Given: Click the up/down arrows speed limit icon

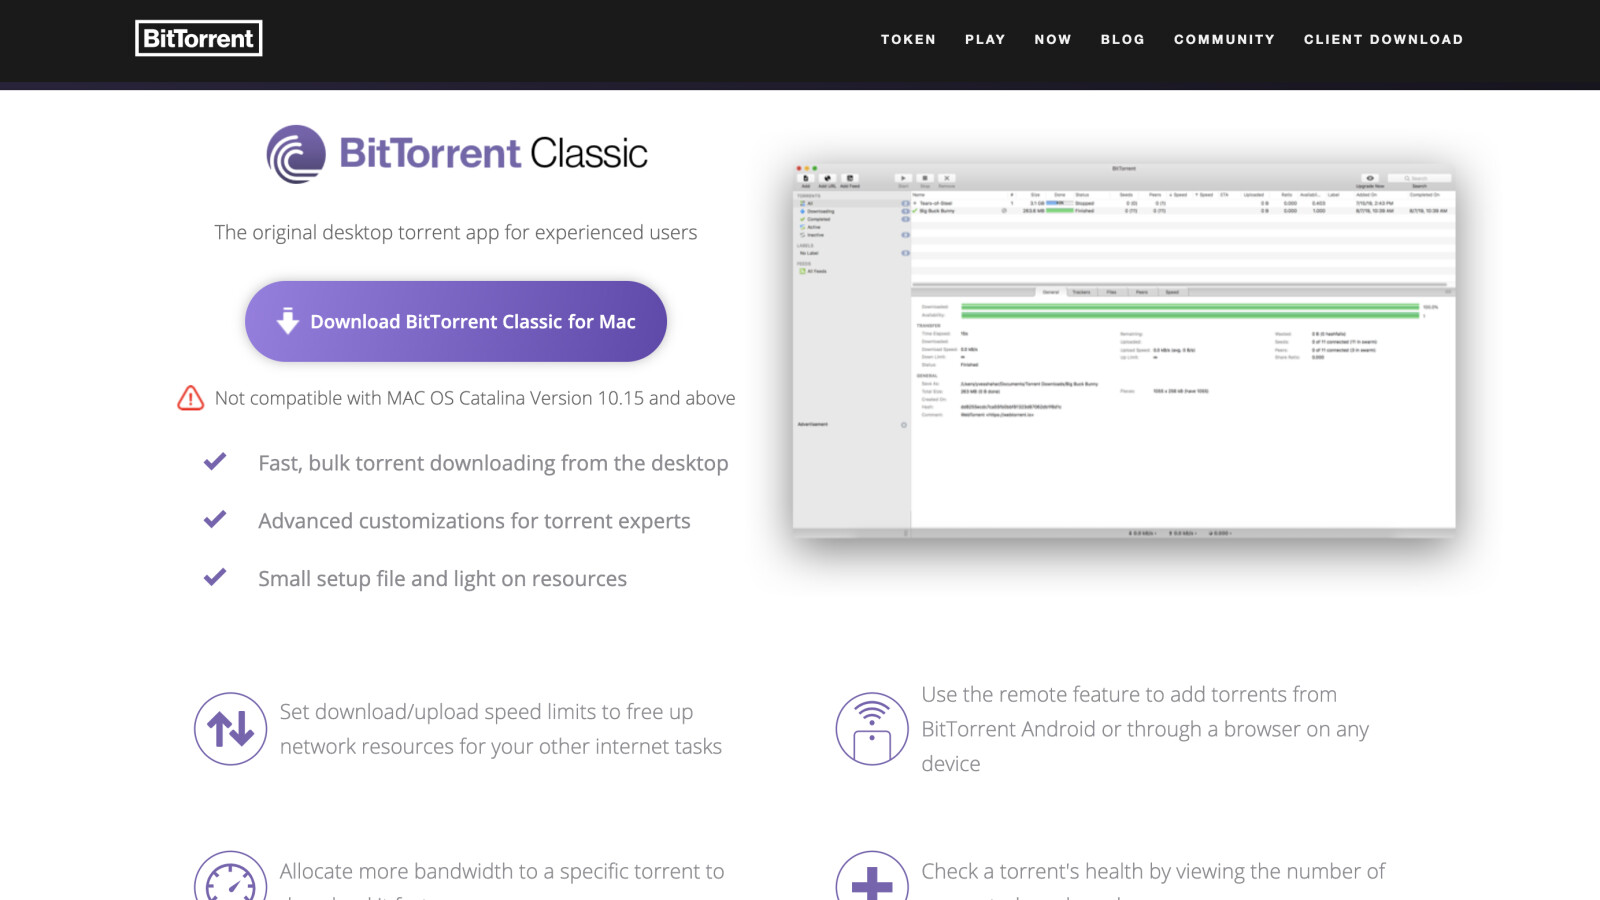Looking at the screenshot, I should coord(231,729).
